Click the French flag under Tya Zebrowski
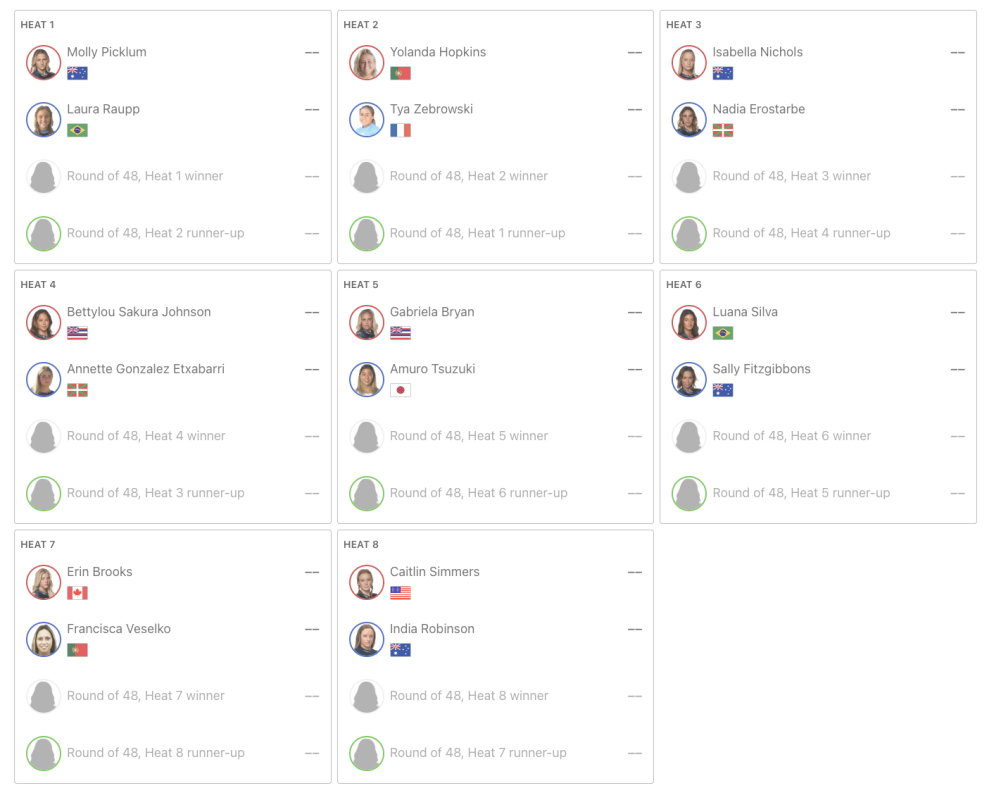This screenshot has width=994, height=800. (x=400, y=130)
